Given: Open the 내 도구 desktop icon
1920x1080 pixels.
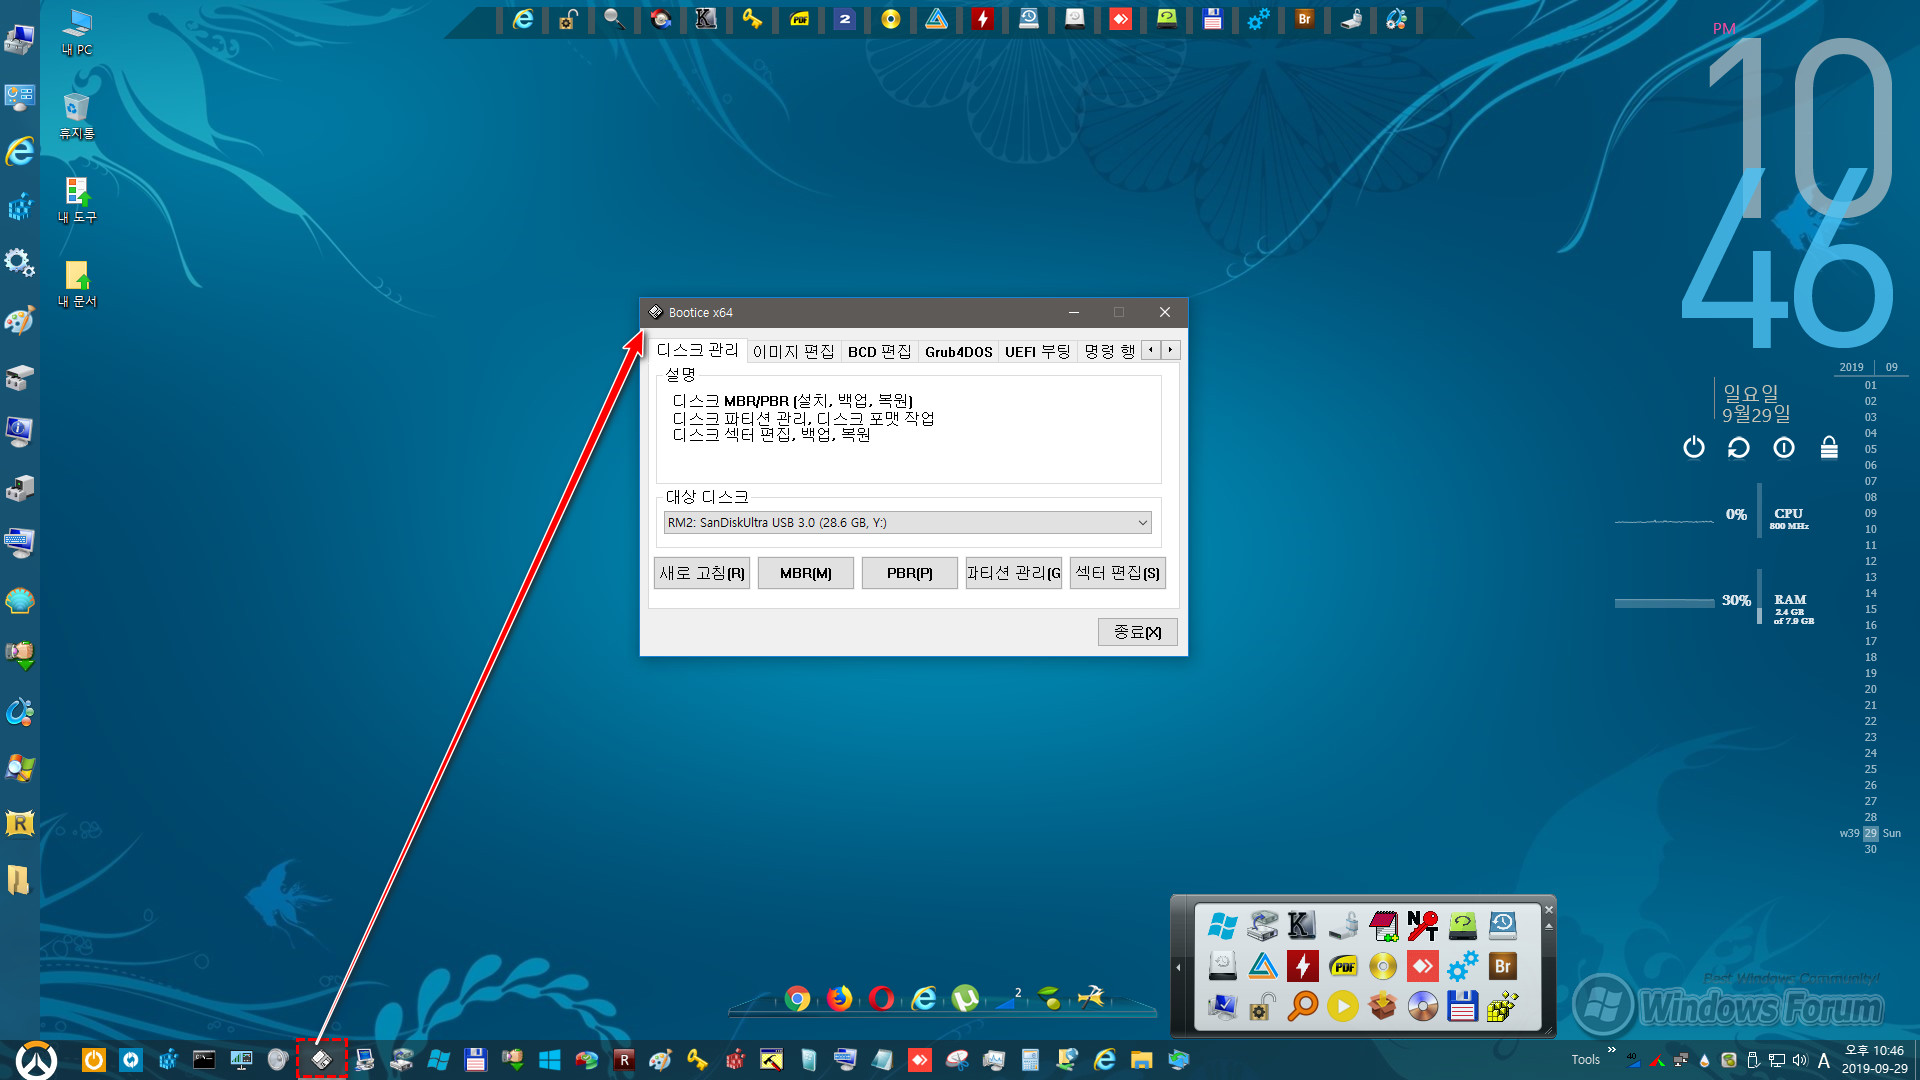Looking at the screenshot, I should pyautogui.click(x=77, y=201).
